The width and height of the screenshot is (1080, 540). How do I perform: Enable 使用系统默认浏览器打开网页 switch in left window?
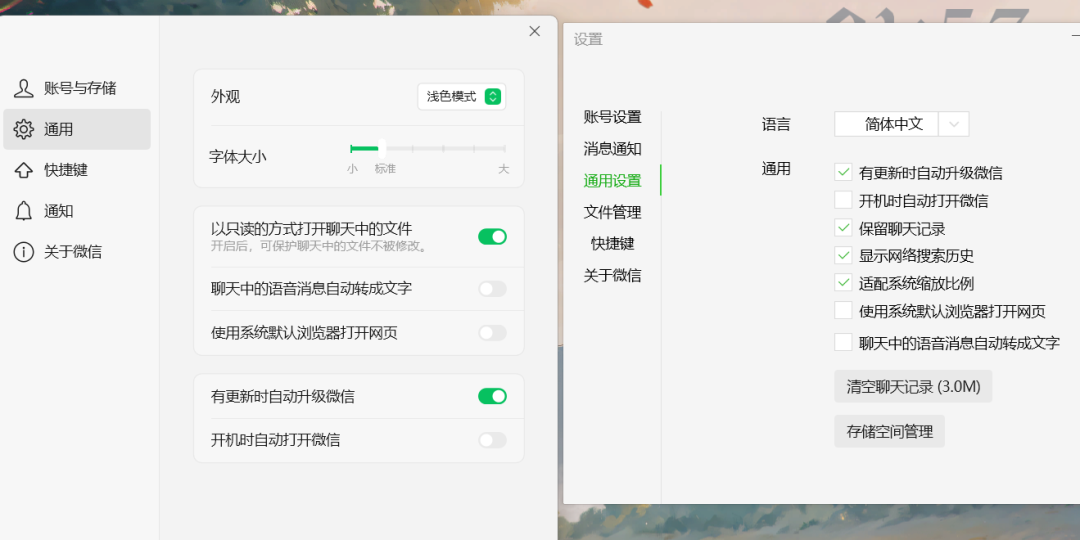pos(492,333)
